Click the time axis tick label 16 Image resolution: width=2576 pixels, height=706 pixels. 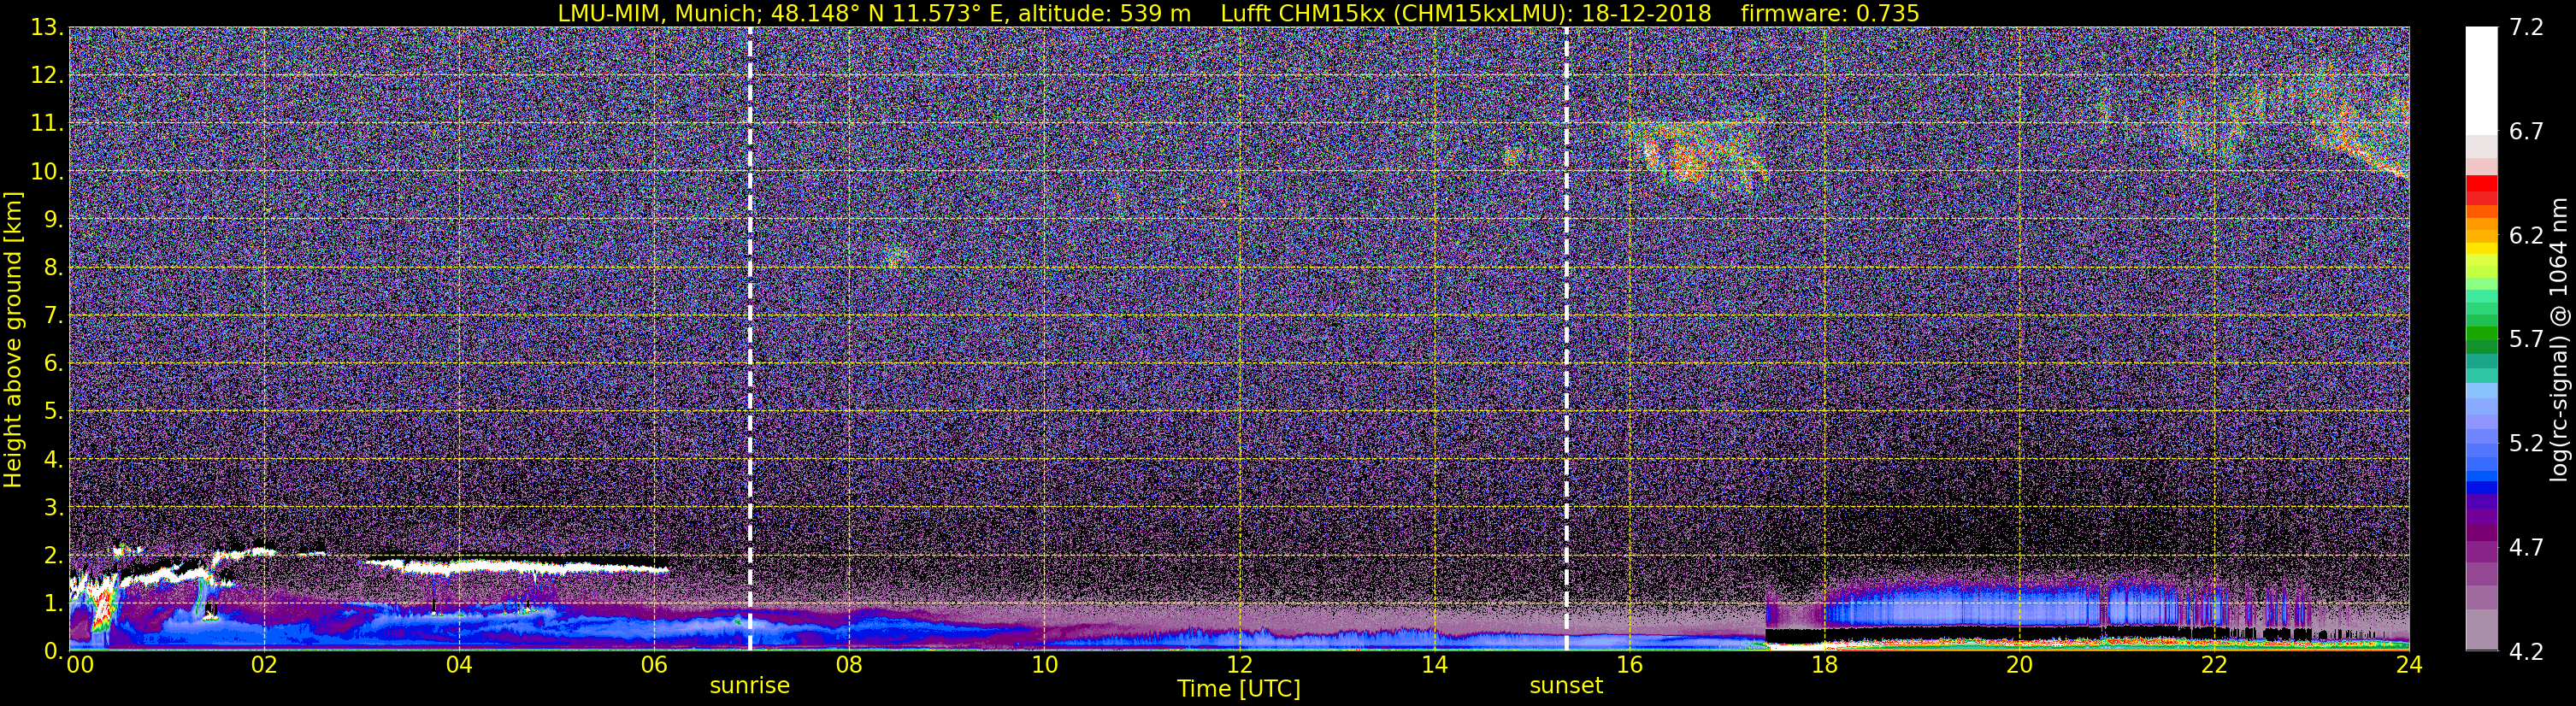tap(1629, 666)
